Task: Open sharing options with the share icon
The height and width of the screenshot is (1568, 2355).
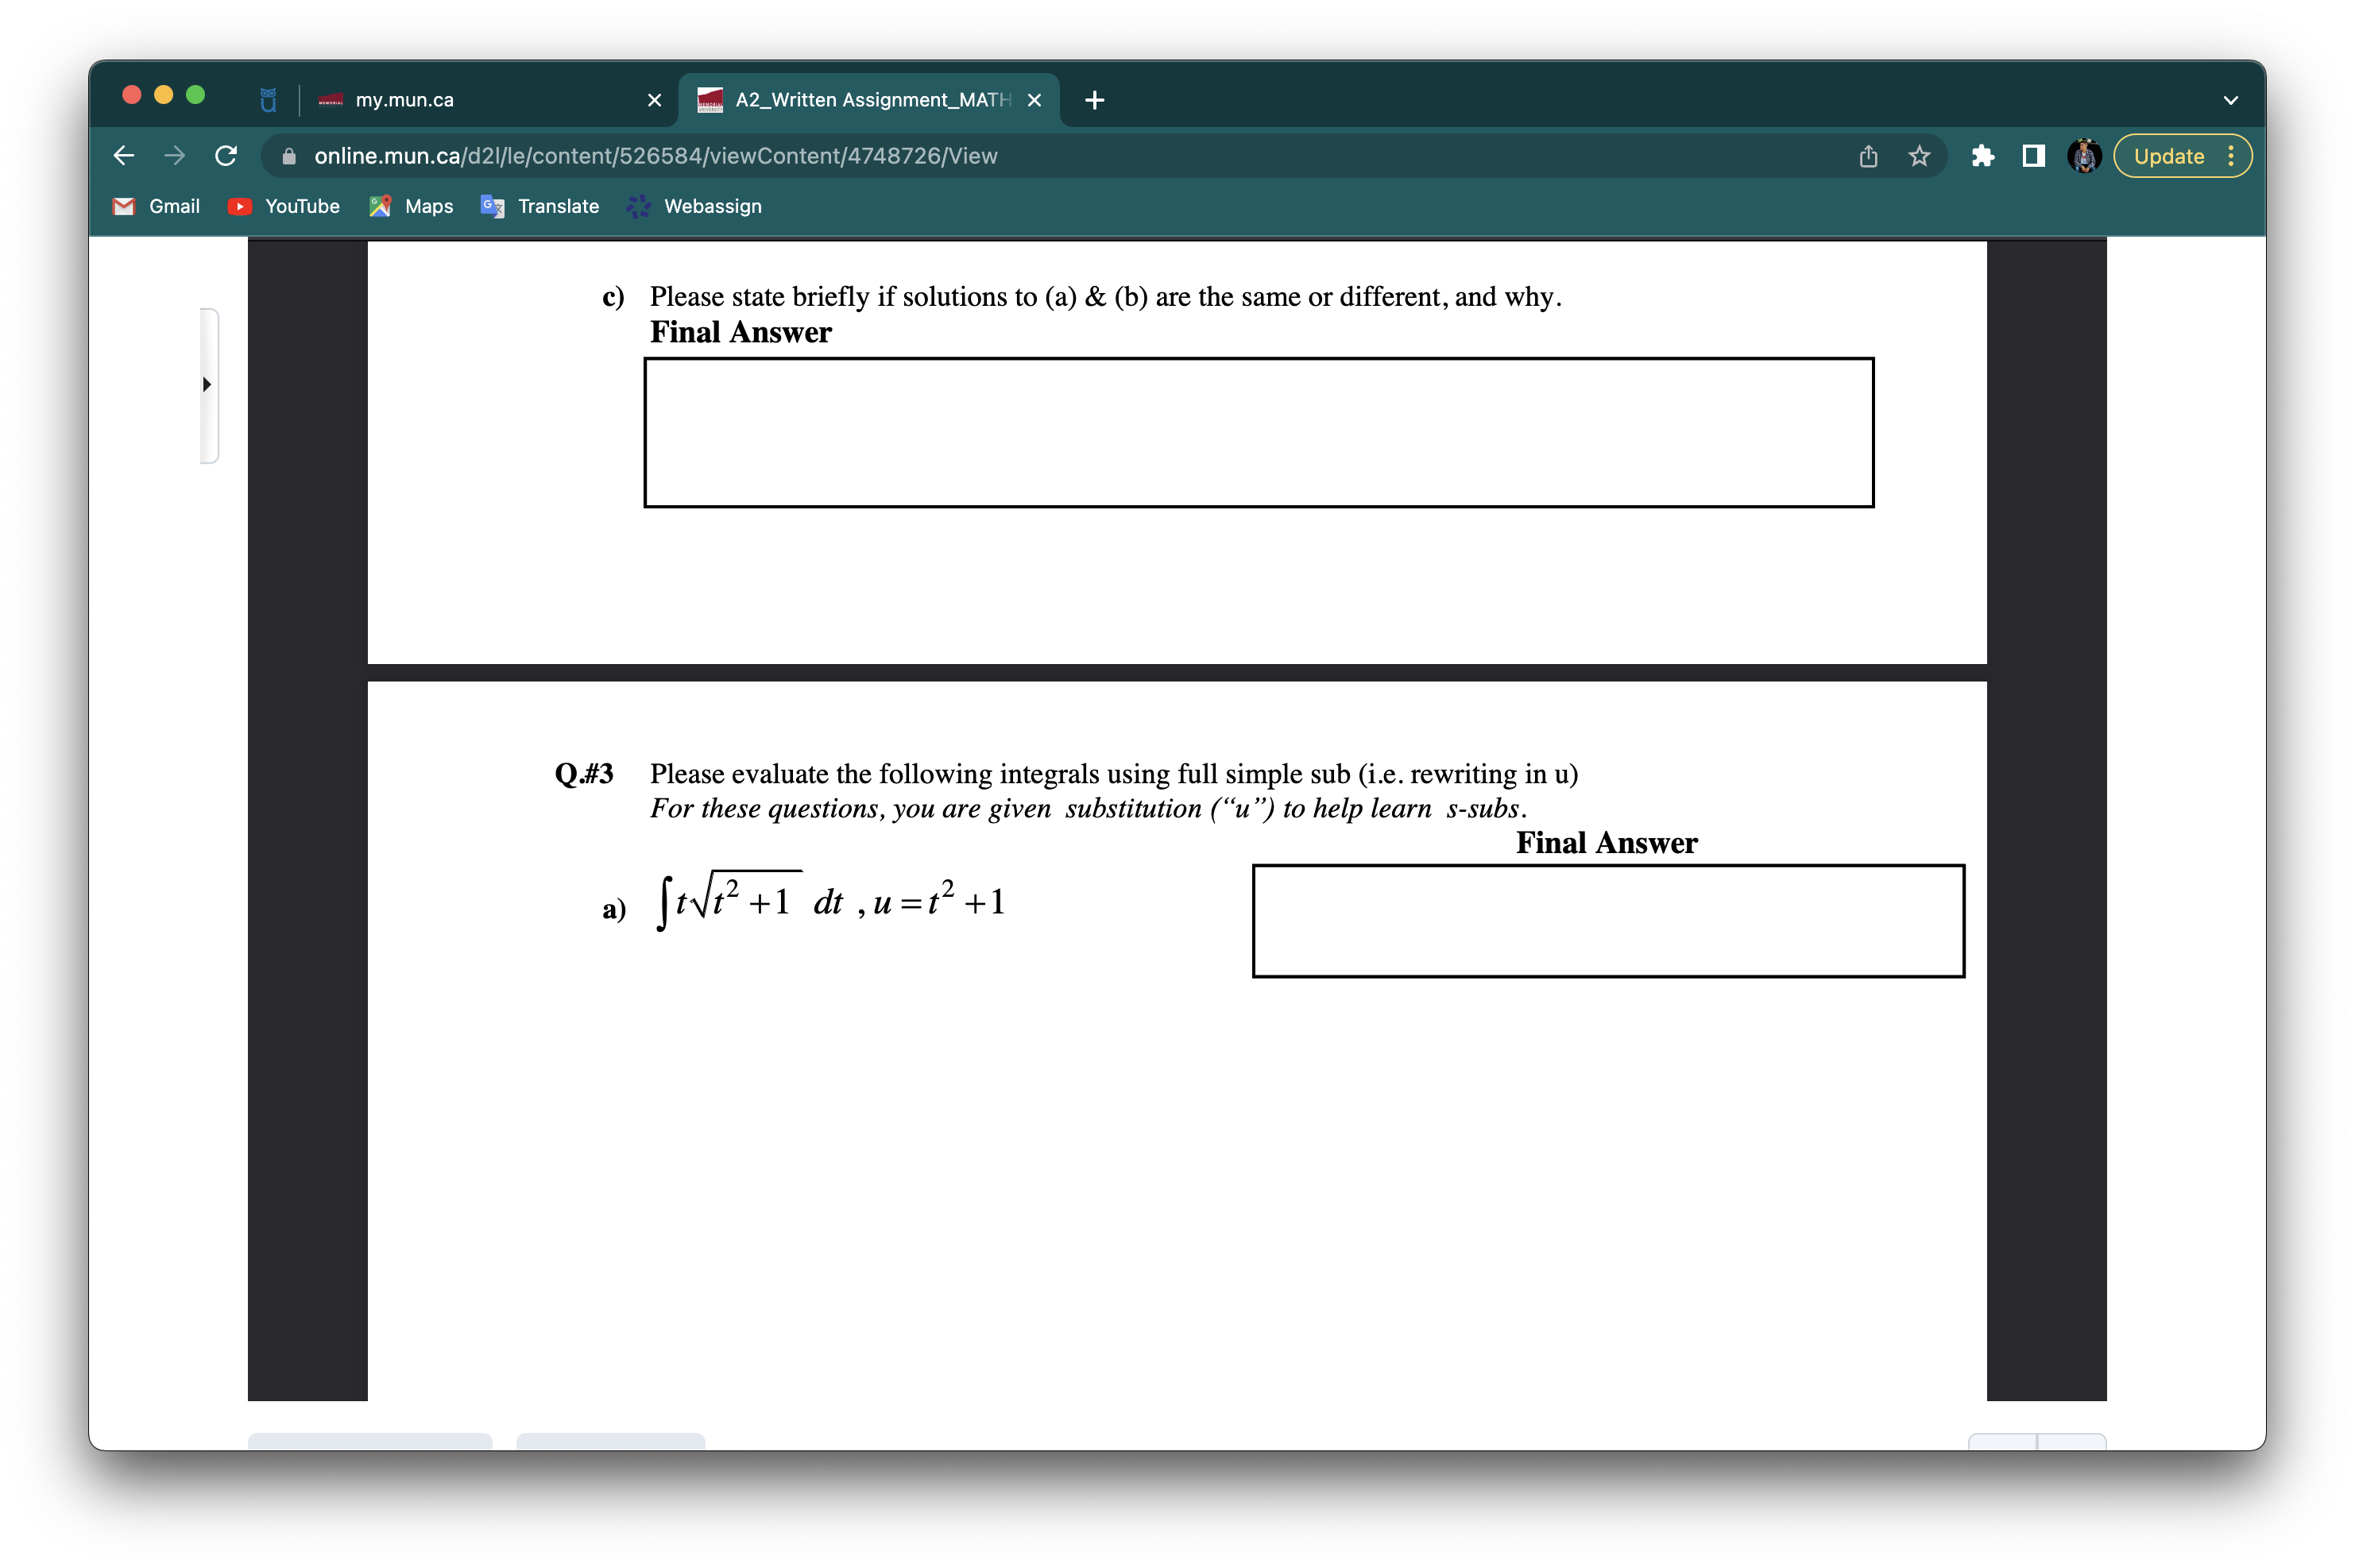Action: pos(1867,156)
